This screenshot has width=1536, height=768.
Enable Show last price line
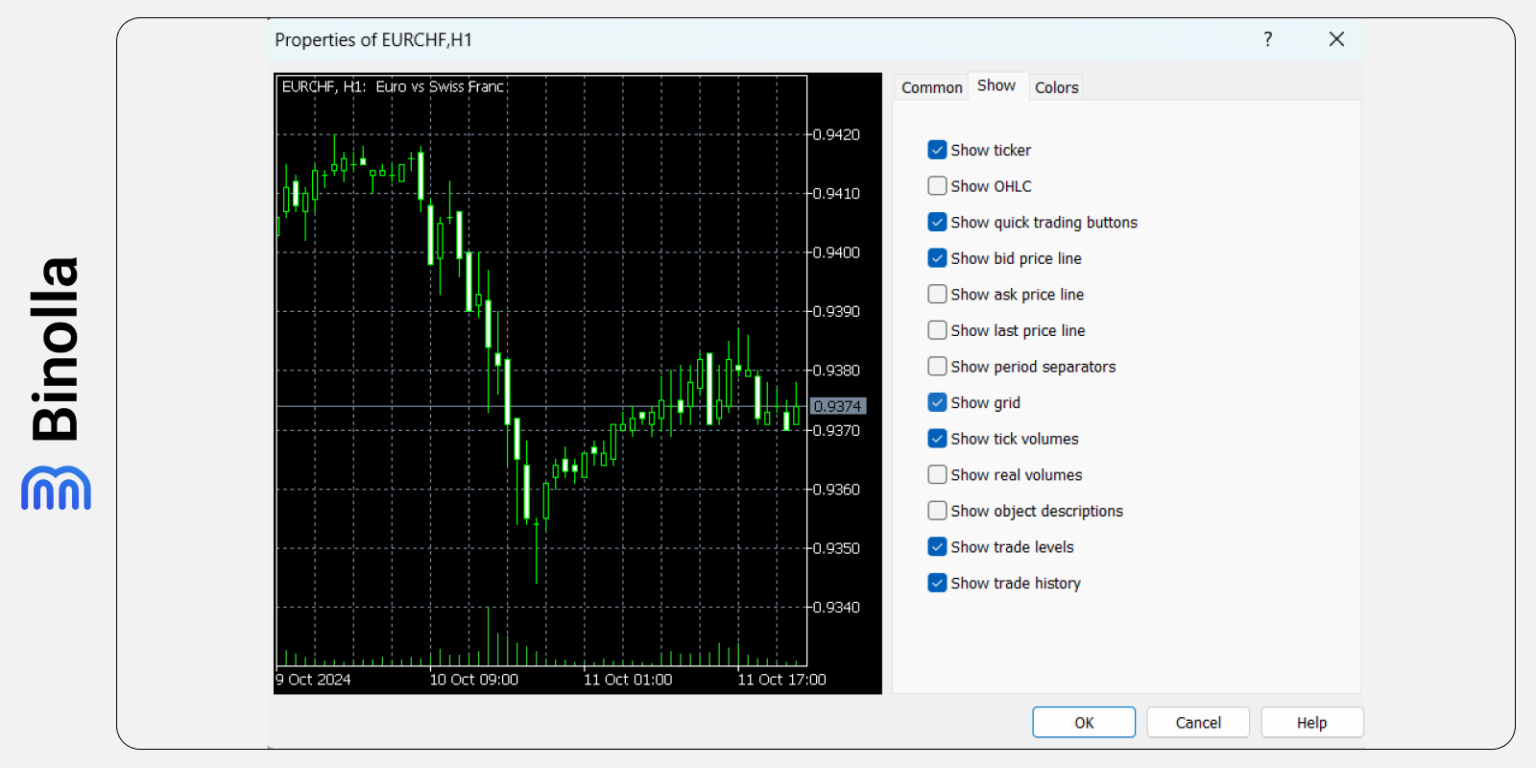click(x=937, y=329)
